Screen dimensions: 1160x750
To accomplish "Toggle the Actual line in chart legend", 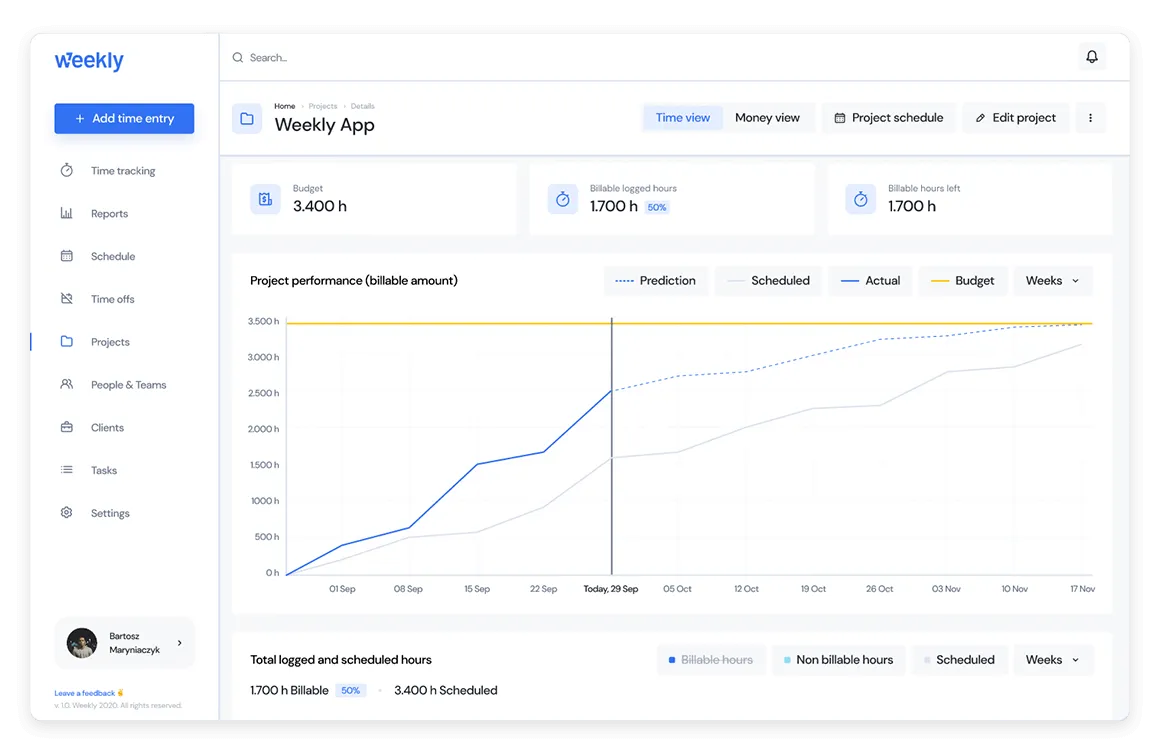I will (870, 281).
